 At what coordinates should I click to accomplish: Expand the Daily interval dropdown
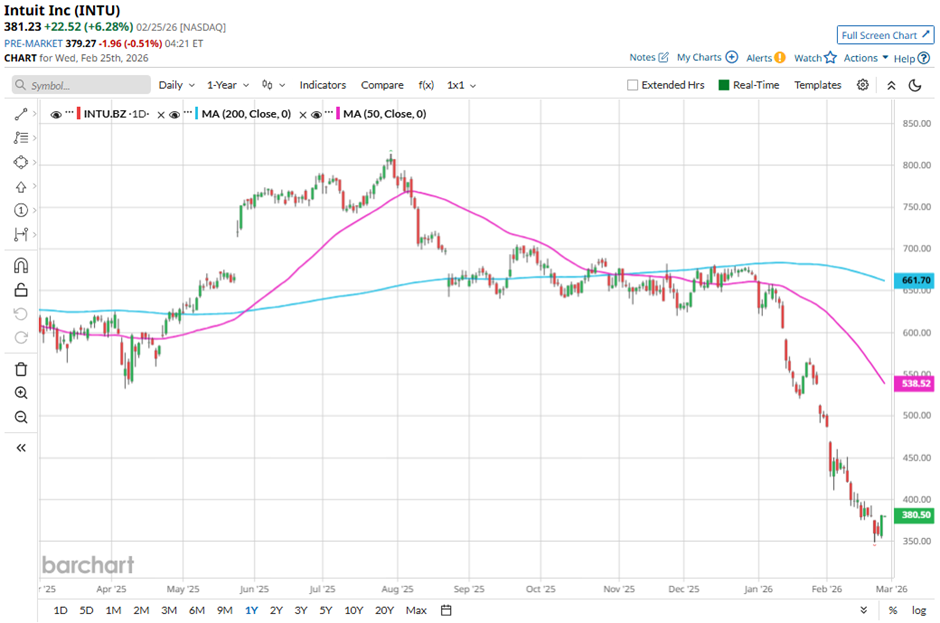176,85
